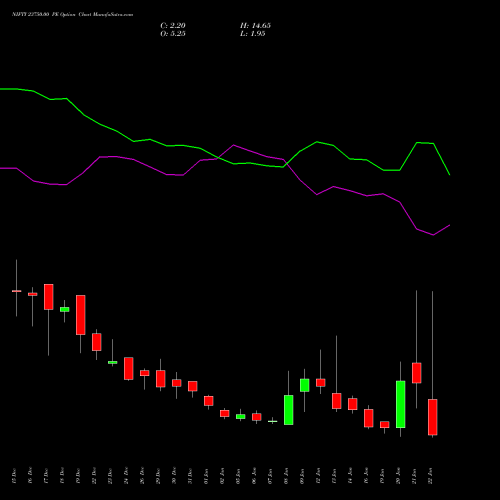Click the green candlestick for 20 Jan
Image resolution: width=500 pixels, height=500 pixels.
click(401, 404)
